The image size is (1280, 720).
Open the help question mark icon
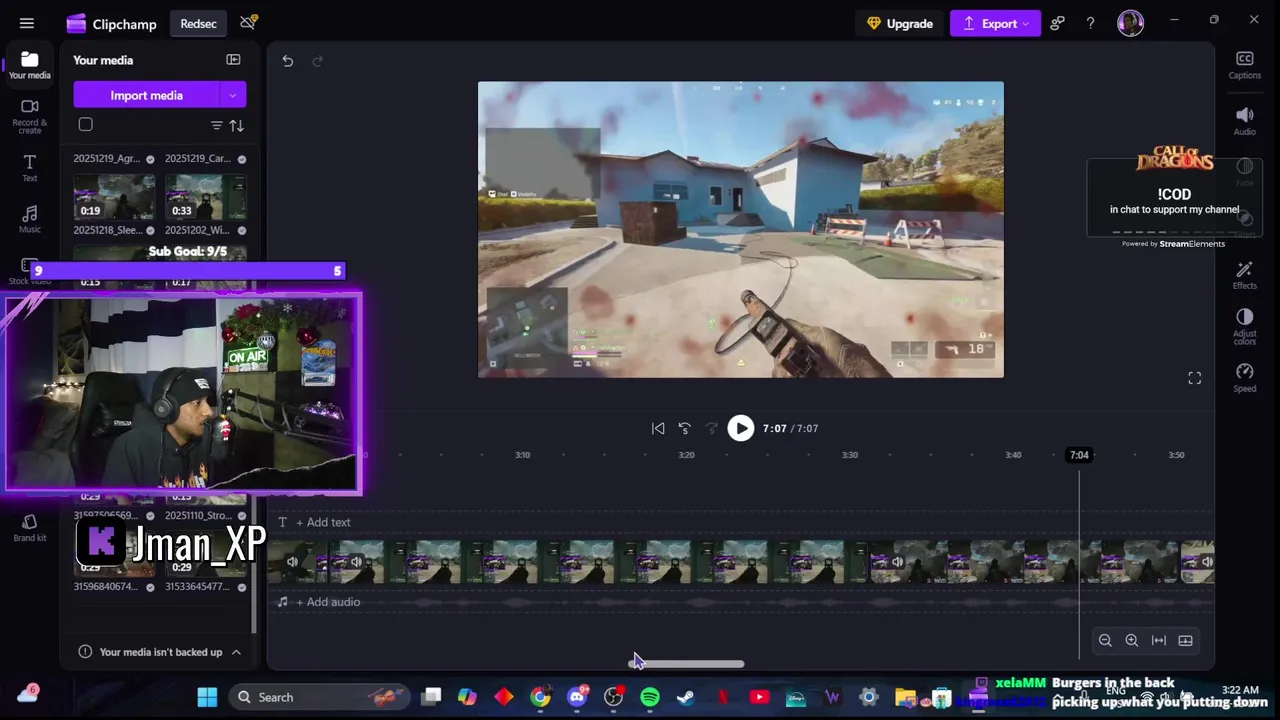click(x=1090, y=23)
